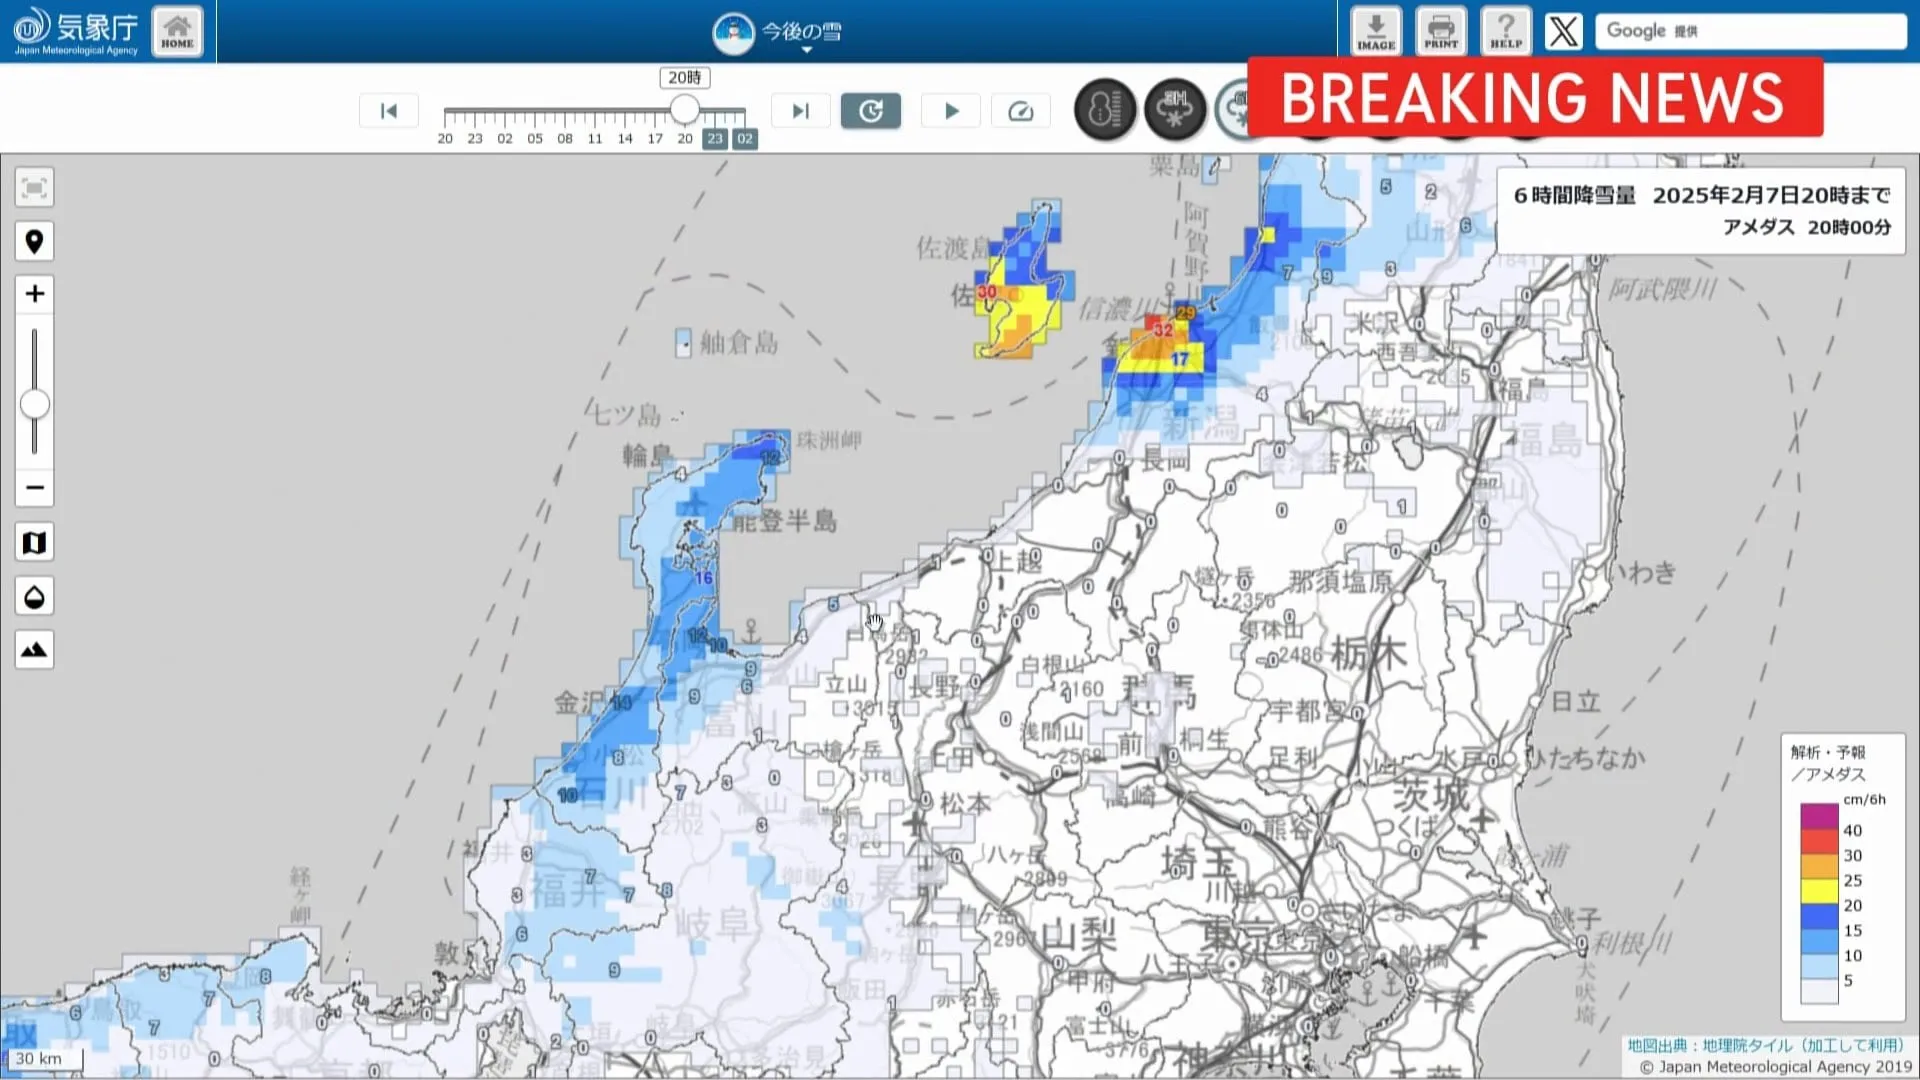Click the 40 magenta legend swatch
The image size is (1920, 1080).
pyautogui.click(x=1820, y=817)
